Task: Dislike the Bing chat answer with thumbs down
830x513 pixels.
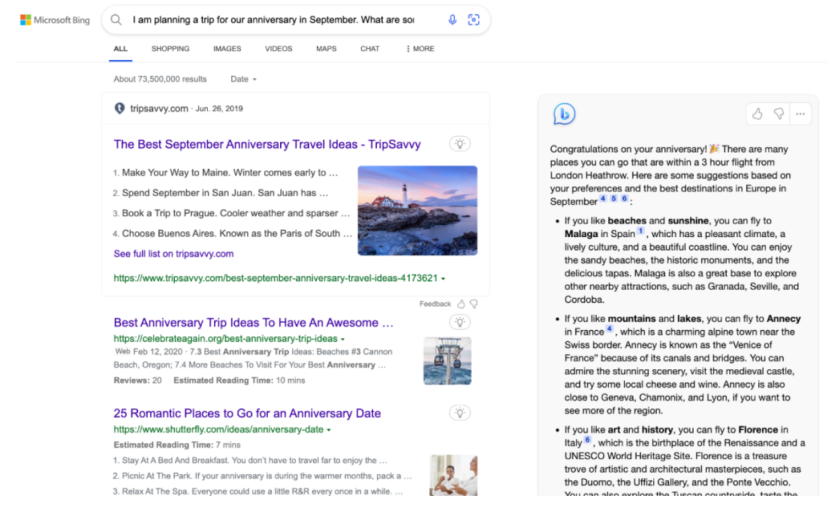Action: 779,114
